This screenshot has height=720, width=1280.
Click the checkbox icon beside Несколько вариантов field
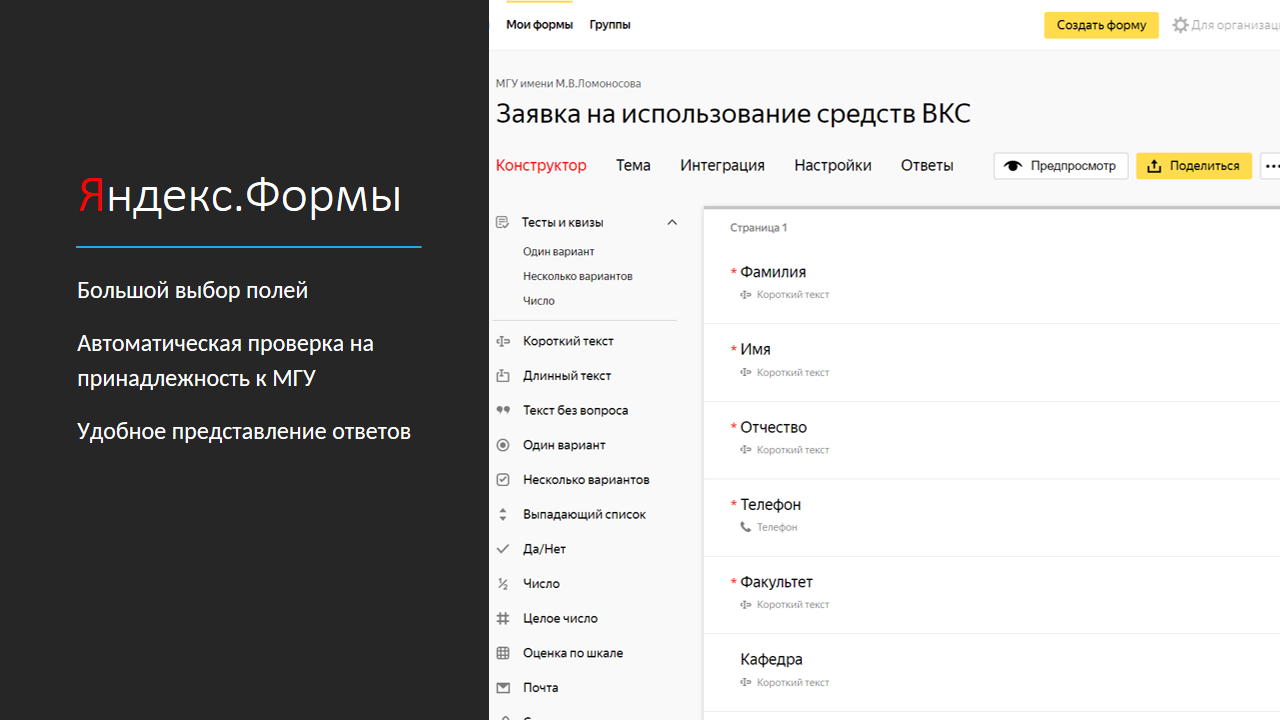(x=503, y=480)
